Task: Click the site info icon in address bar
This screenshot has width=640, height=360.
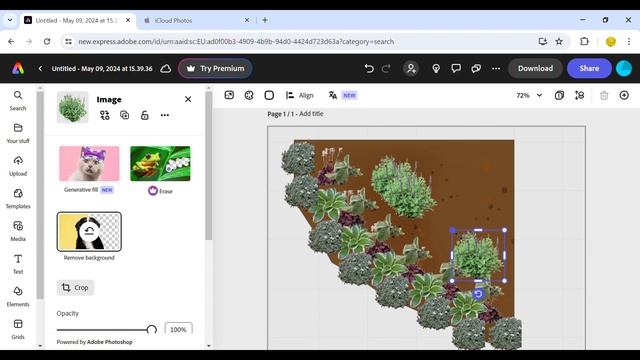Action: pyautogui.click(x=69, y=41)
